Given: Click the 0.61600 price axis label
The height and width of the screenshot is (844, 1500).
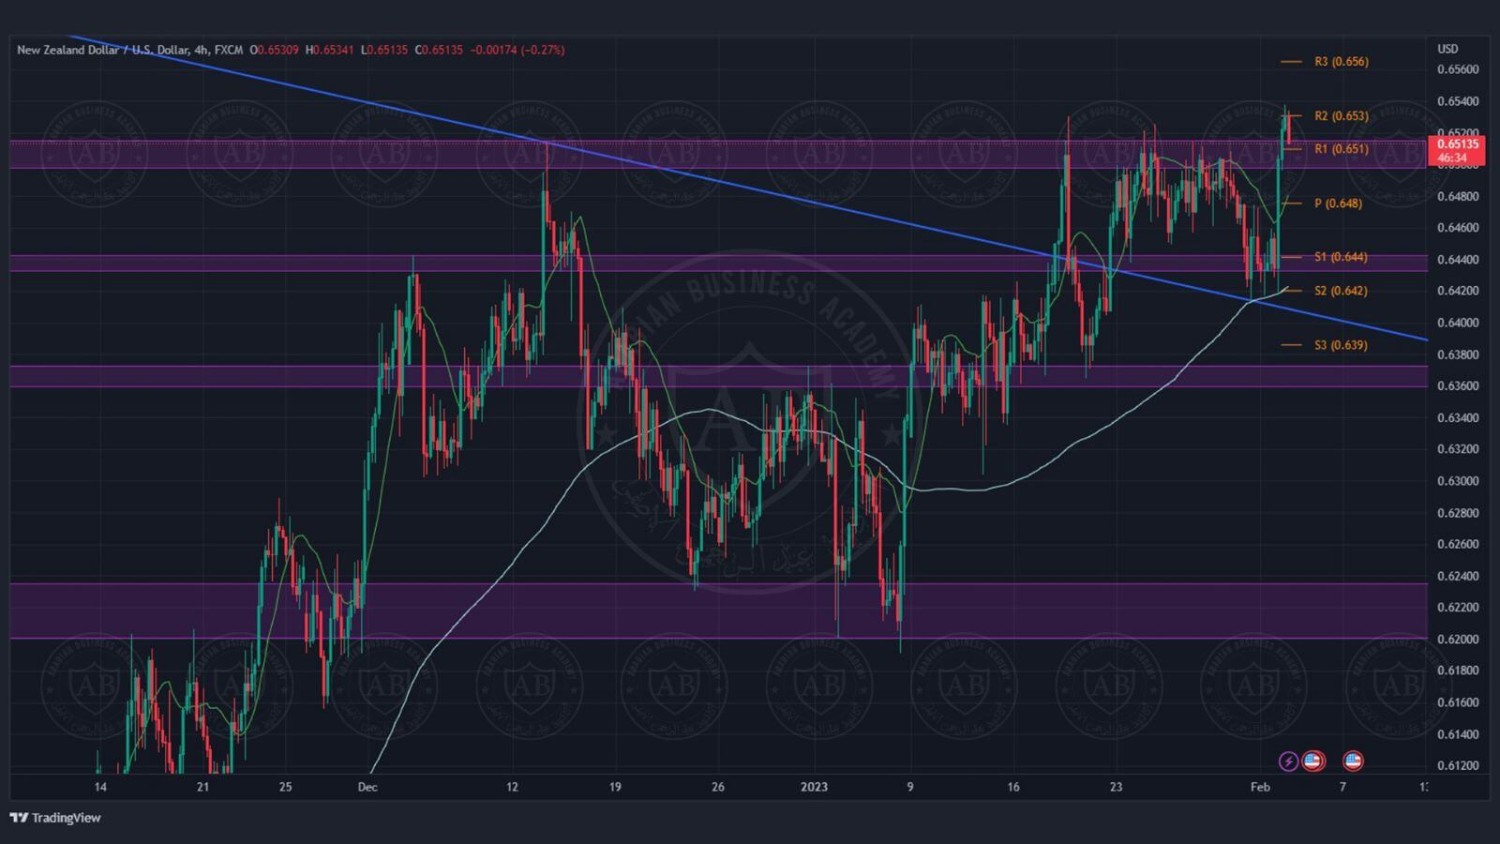Looking at the screenshot, I should pos(1457,703).
